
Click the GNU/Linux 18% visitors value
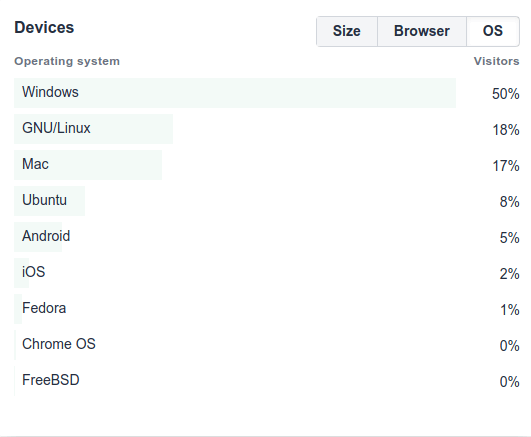(506, 130)
